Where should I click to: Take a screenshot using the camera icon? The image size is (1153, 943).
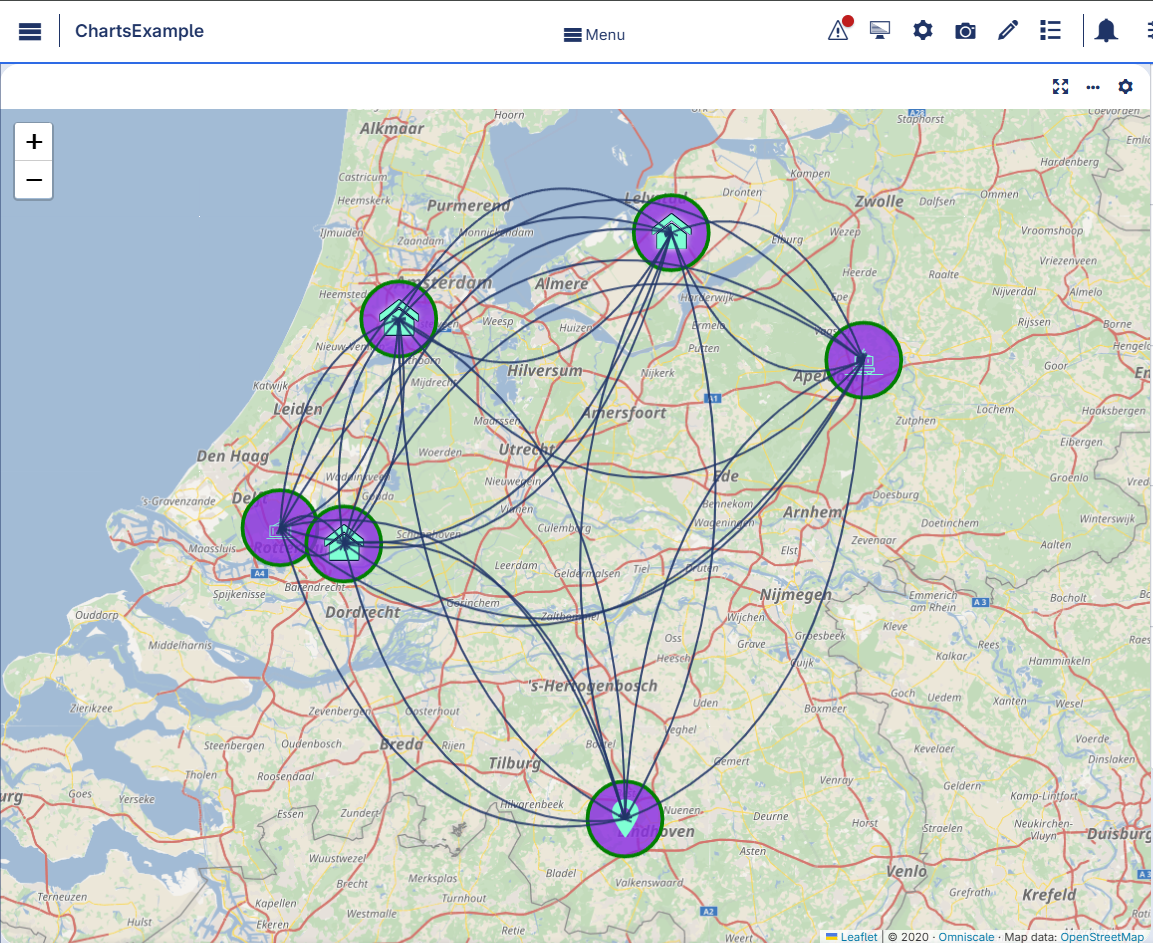click(x=964, y=30)
